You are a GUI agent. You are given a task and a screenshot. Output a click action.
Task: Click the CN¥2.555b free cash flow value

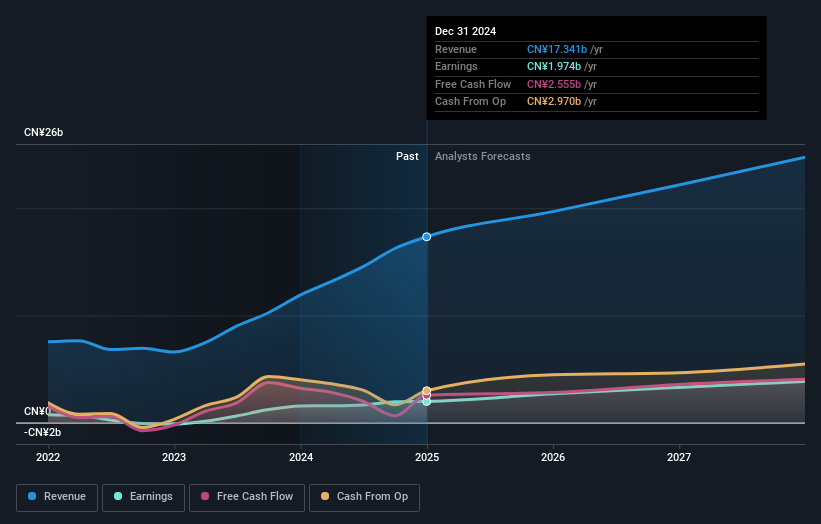pyautogui.click(x=553, y=84)
